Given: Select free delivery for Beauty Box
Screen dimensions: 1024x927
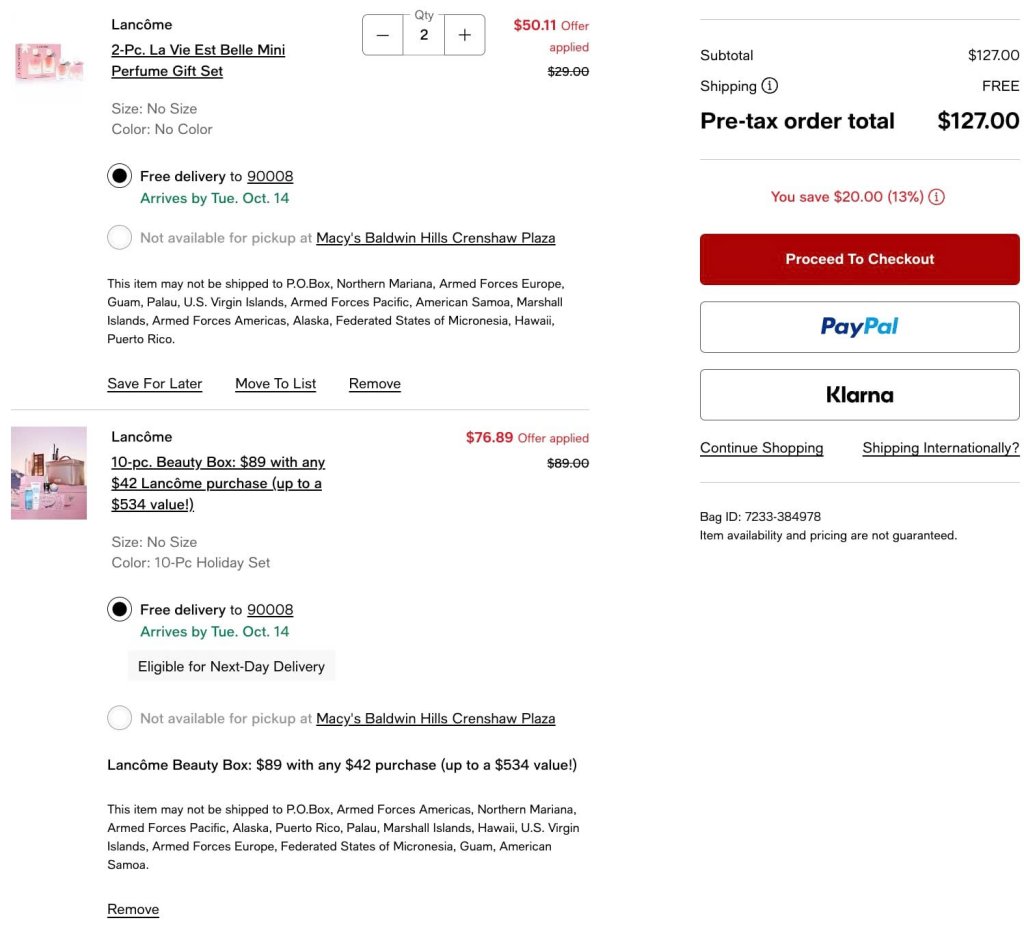Looking at the screenshot, I should [120, 609].
